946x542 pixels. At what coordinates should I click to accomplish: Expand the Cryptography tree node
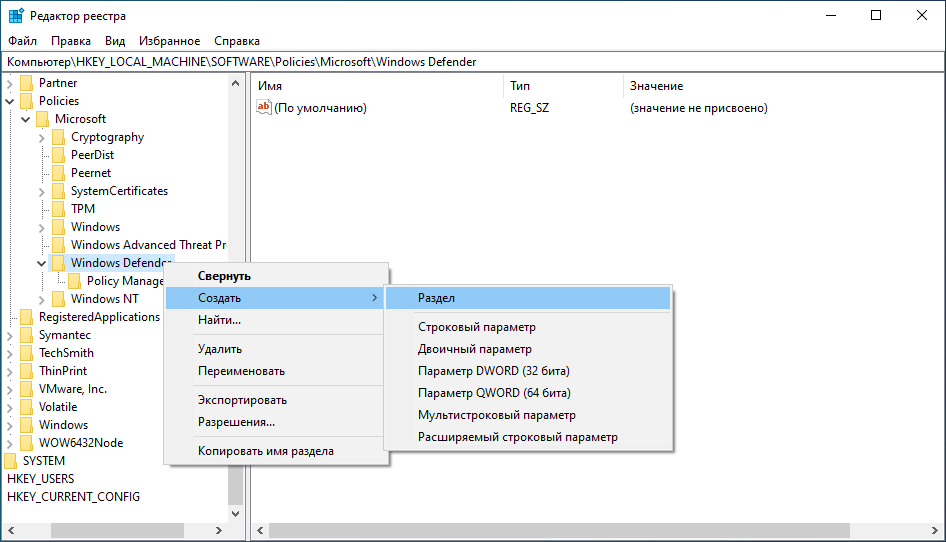pyautogui.click(x=42, y=138)
